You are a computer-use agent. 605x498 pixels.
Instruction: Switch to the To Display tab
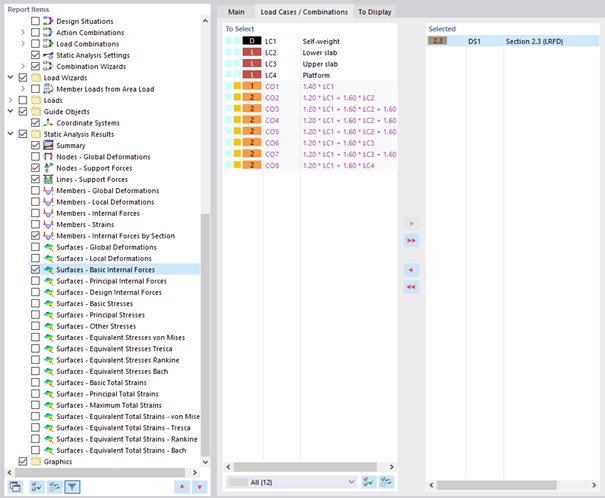pyautogui.click(x=375, y=12)
